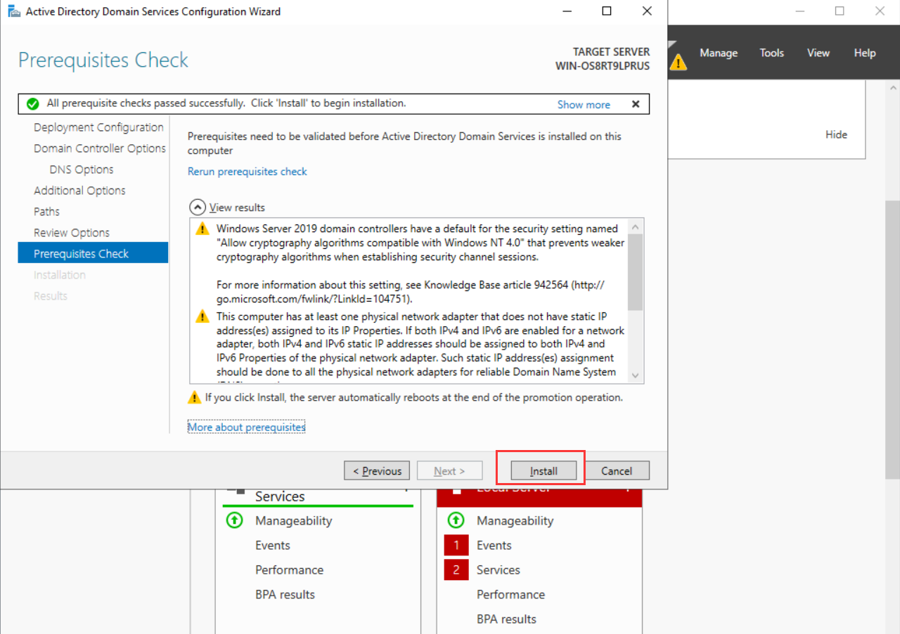900x634 pixels.
Task: Click the green success checkmark icon
Action: pyautogui.click(x=33, y=104)
